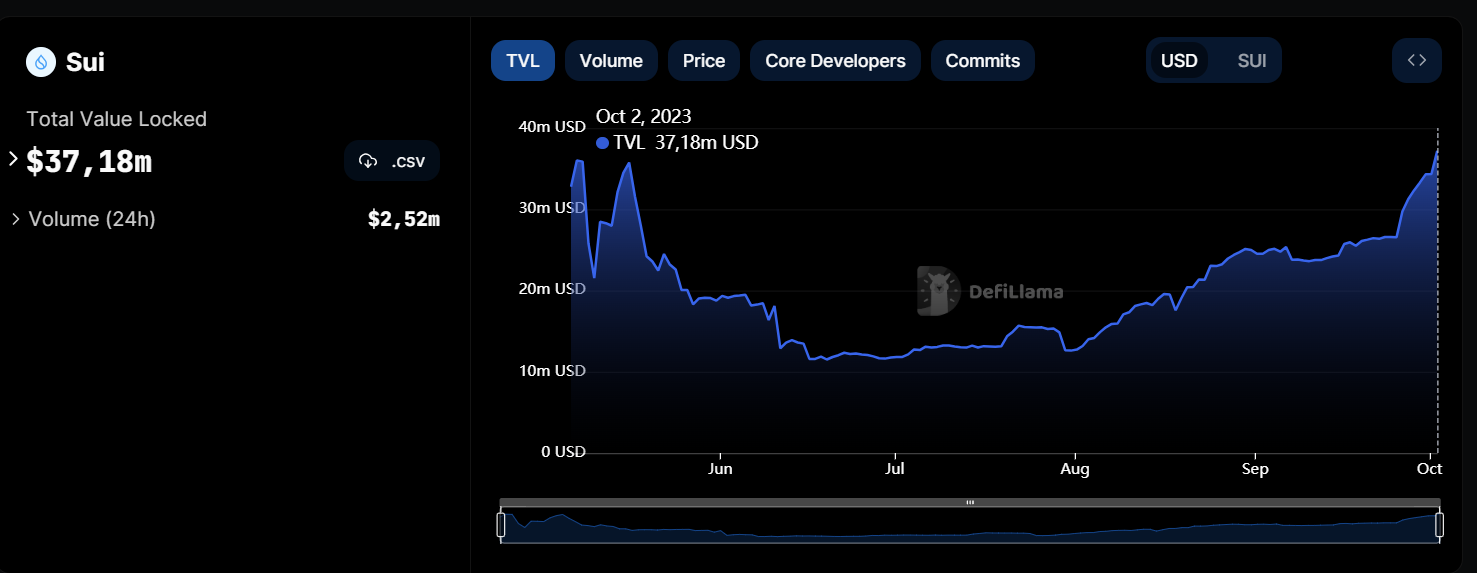Click the mini overview chart in range selector
This screenshot has width=1477, height=573.
point(970,526)
